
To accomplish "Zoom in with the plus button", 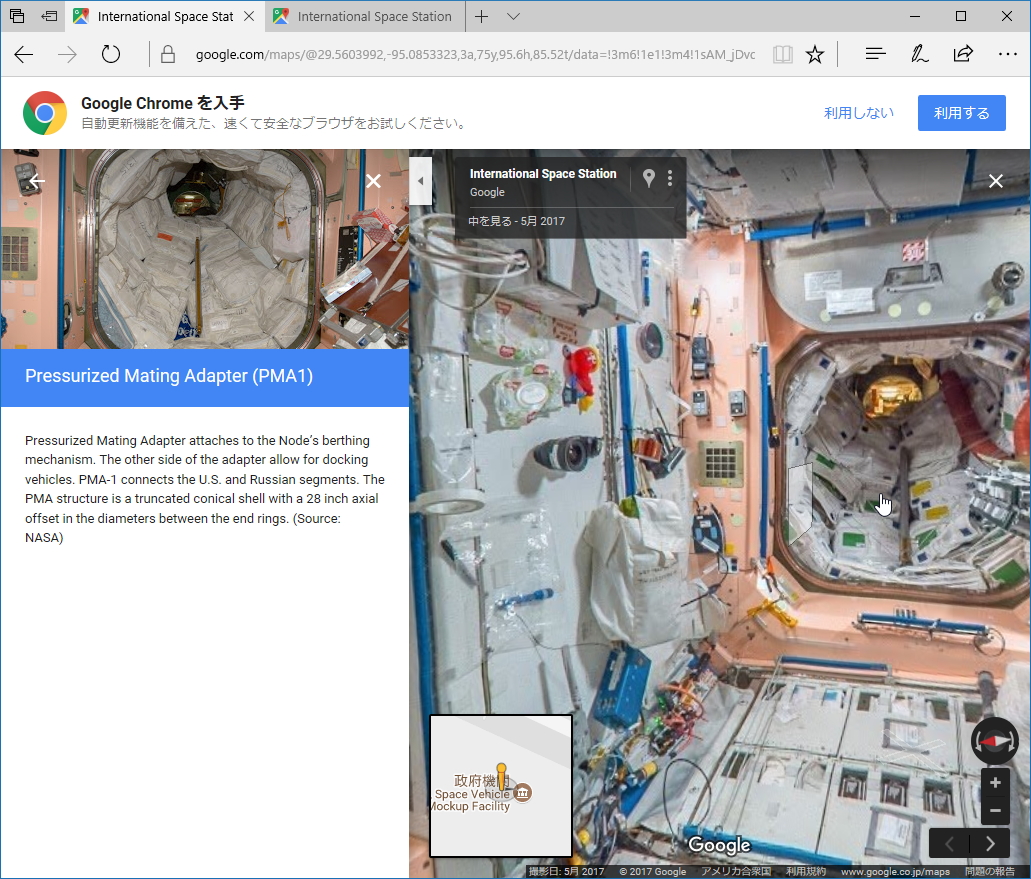I will (995, 782).
